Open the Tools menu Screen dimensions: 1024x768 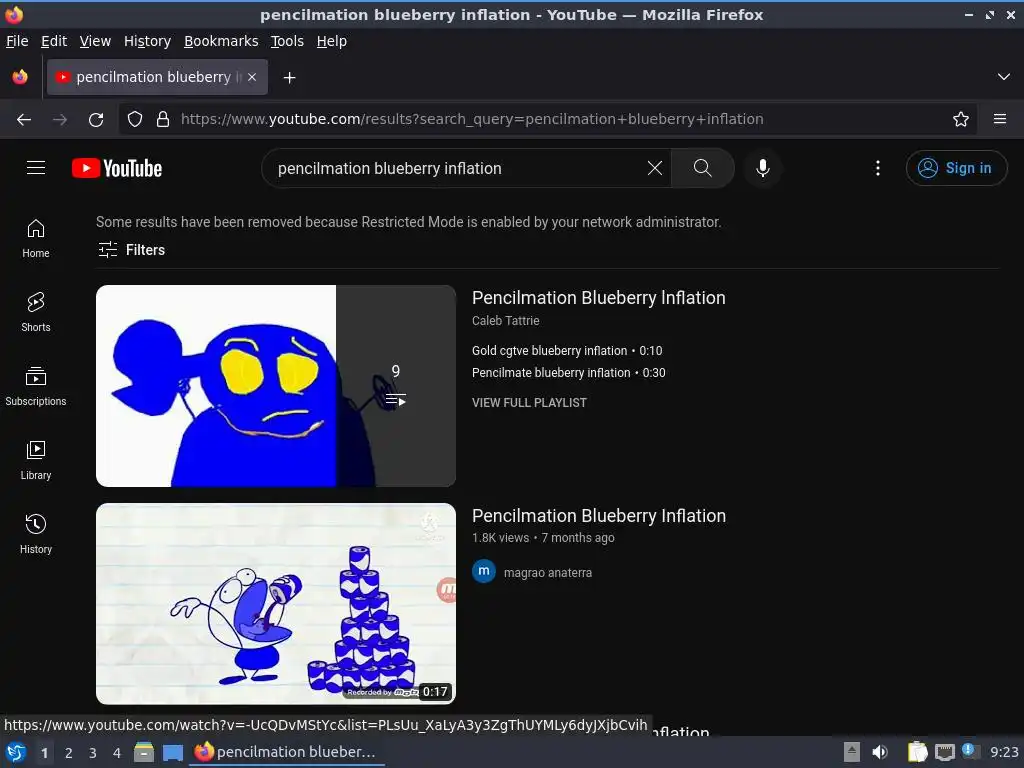coord(287,41)
